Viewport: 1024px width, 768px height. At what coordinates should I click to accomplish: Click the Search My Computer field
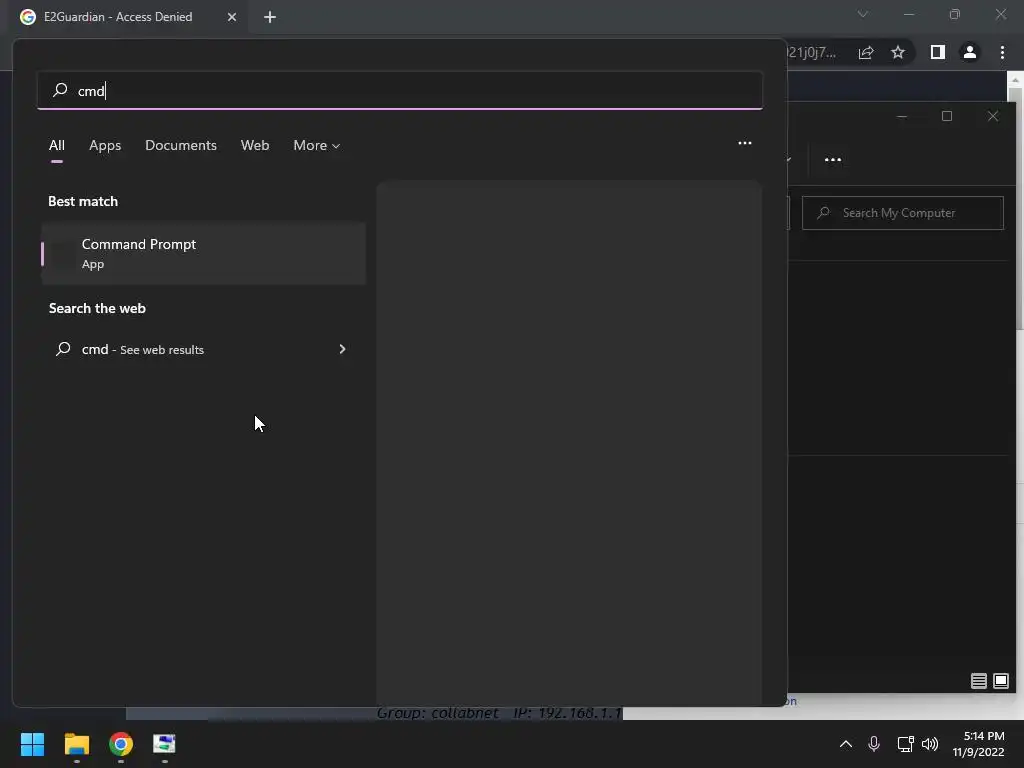[903, 213]
